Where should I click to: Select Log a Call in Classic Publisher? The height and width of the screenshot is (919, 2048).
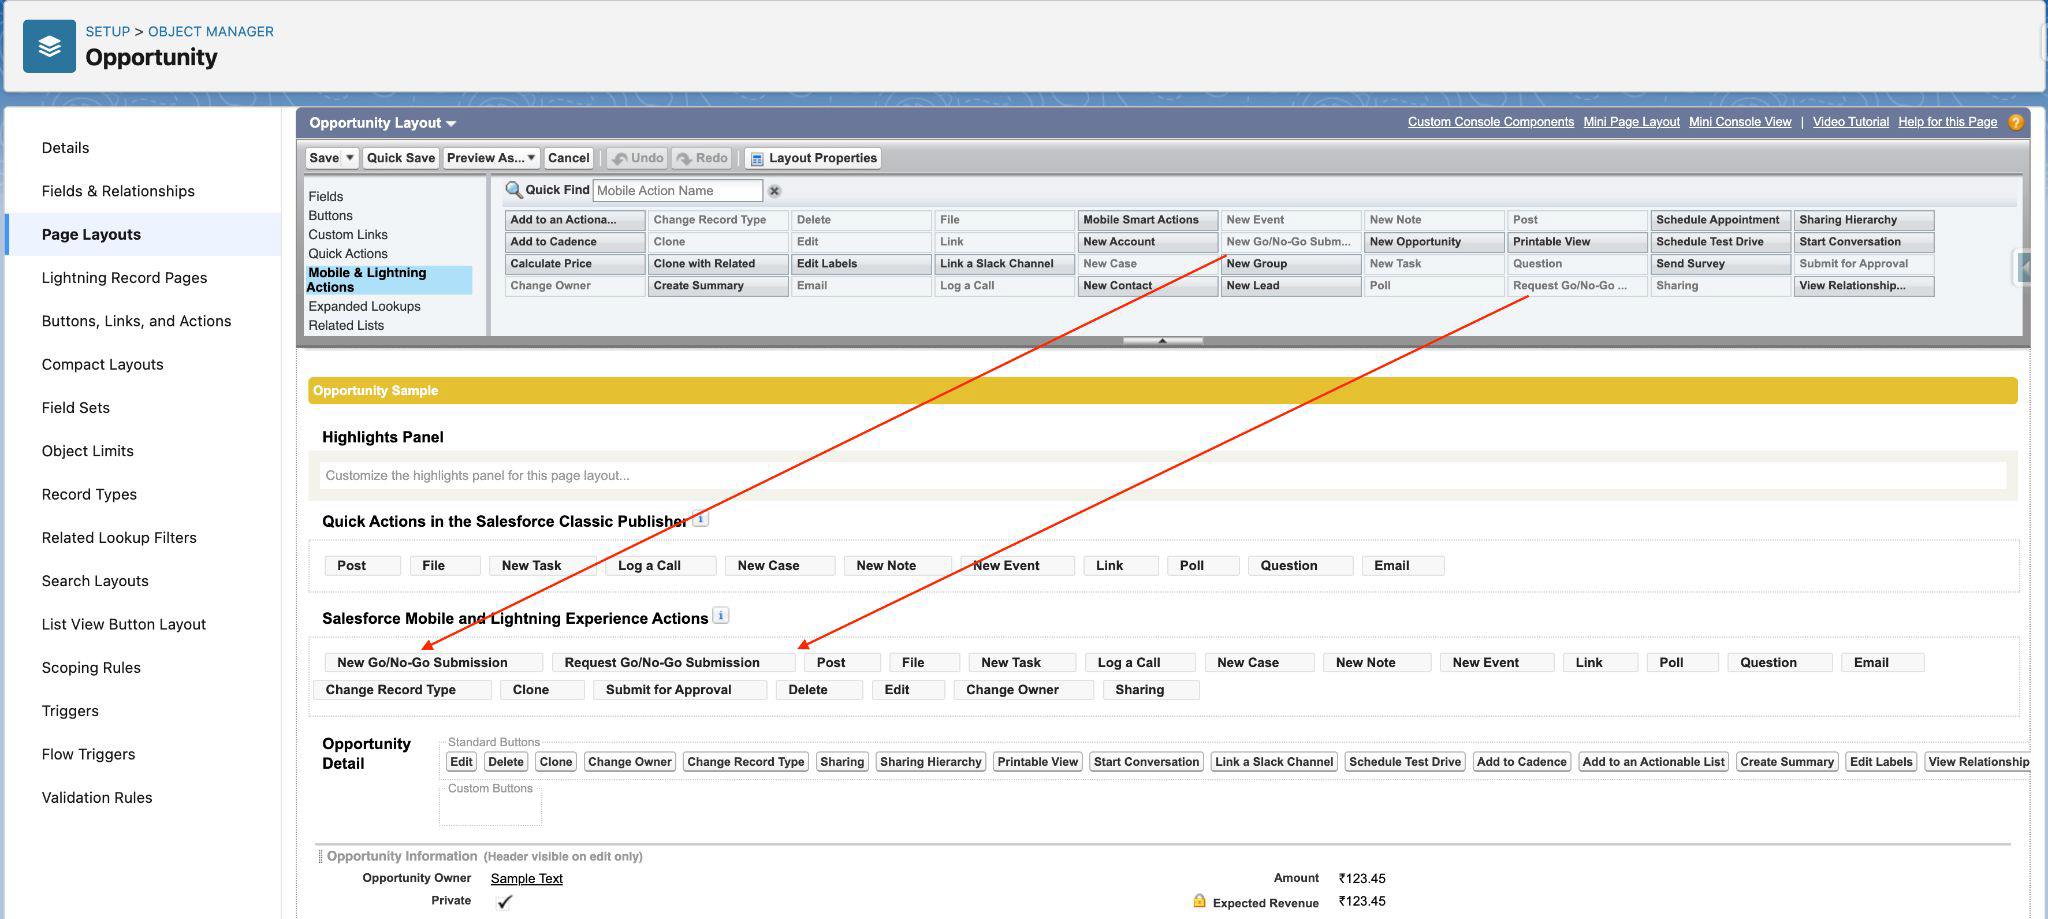click(x=660, y=565)
